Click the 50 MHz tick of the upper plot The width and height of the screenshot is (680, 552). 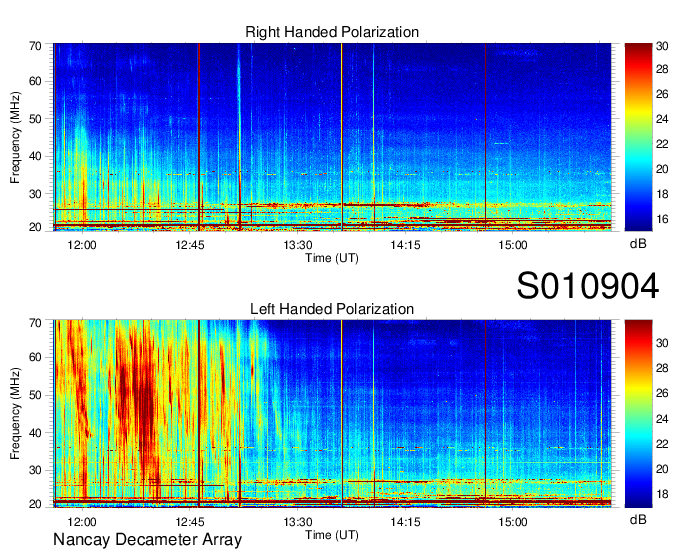35,119
